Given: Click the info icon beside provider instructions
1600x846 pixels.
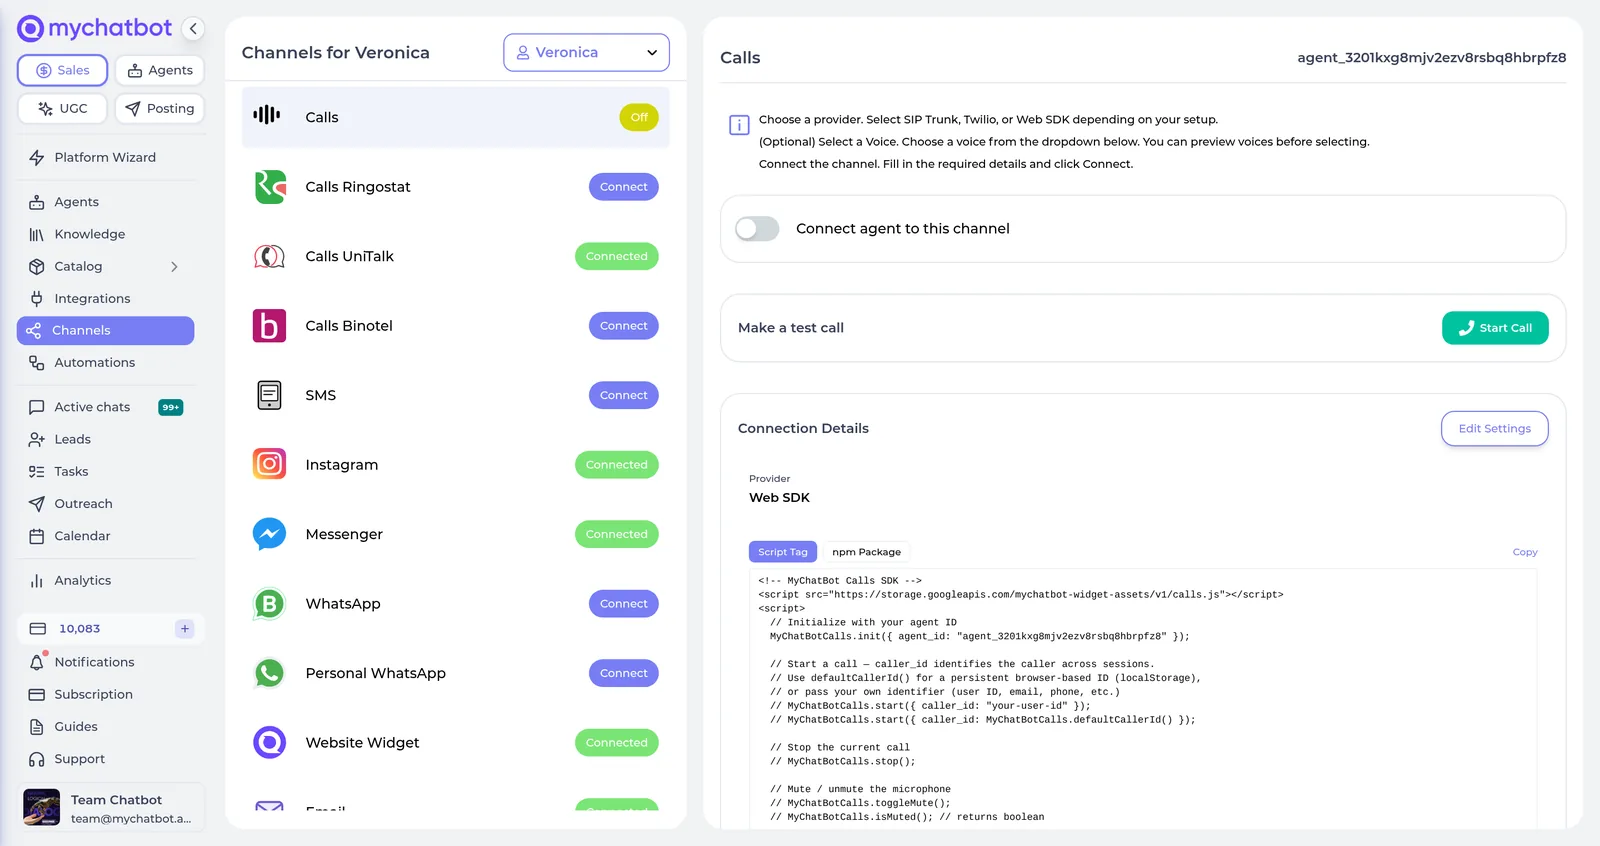Looking at the screenshot, I should click(x=739, y=125).
